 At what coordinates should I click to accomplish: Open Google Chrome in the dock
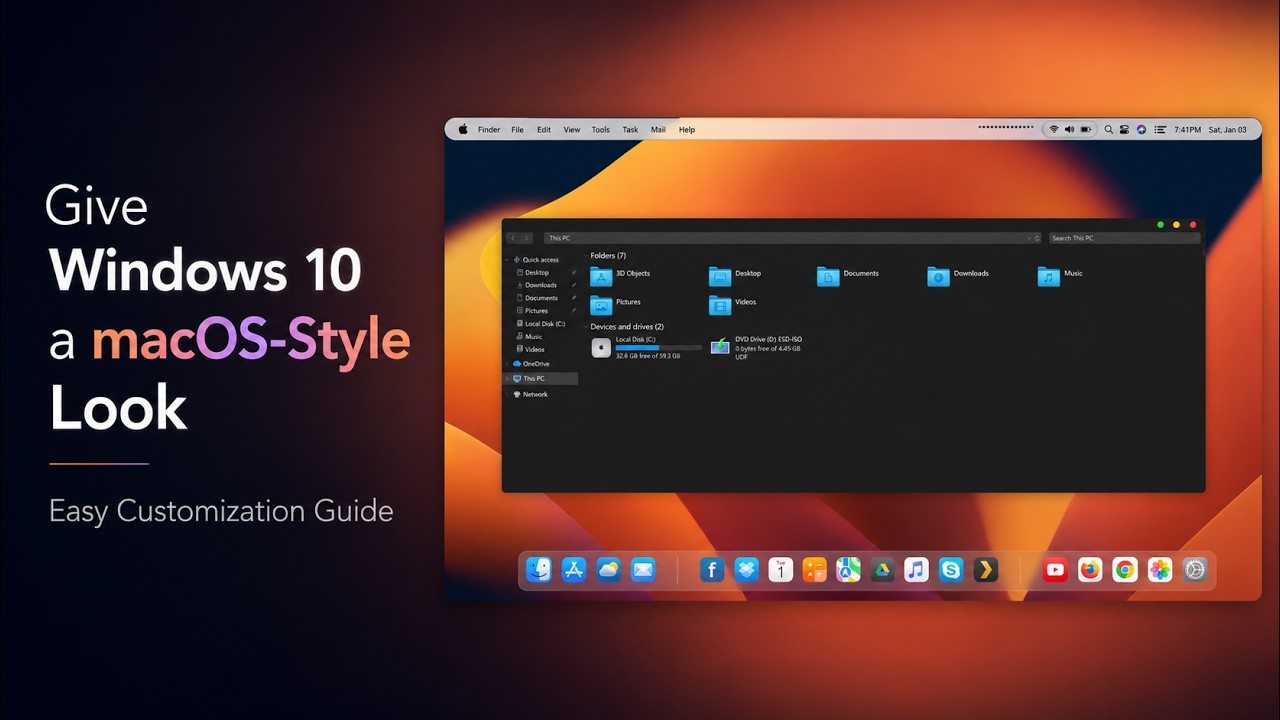pyautogui.click(x=1125, y=570)
